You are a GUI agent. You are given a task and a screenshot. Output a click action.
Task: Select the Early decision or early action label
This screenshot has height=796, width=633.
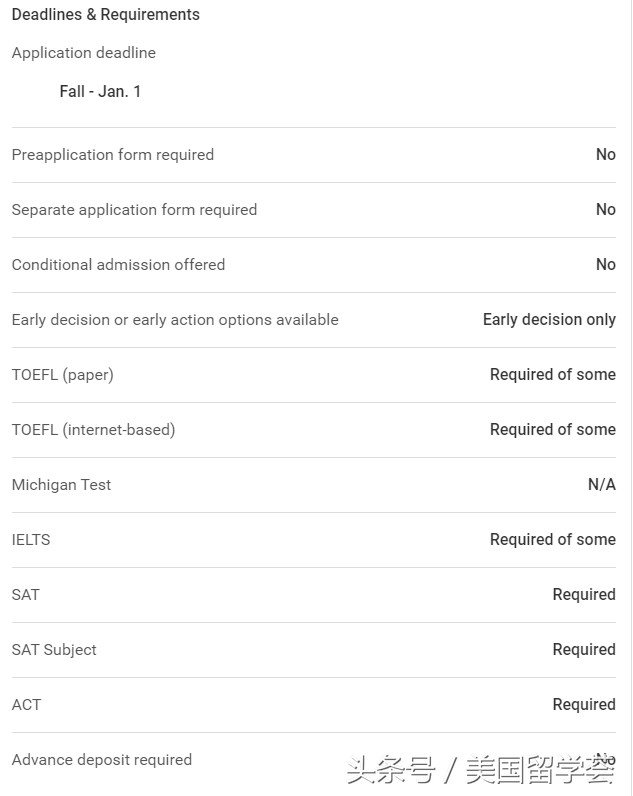point(175,320)
